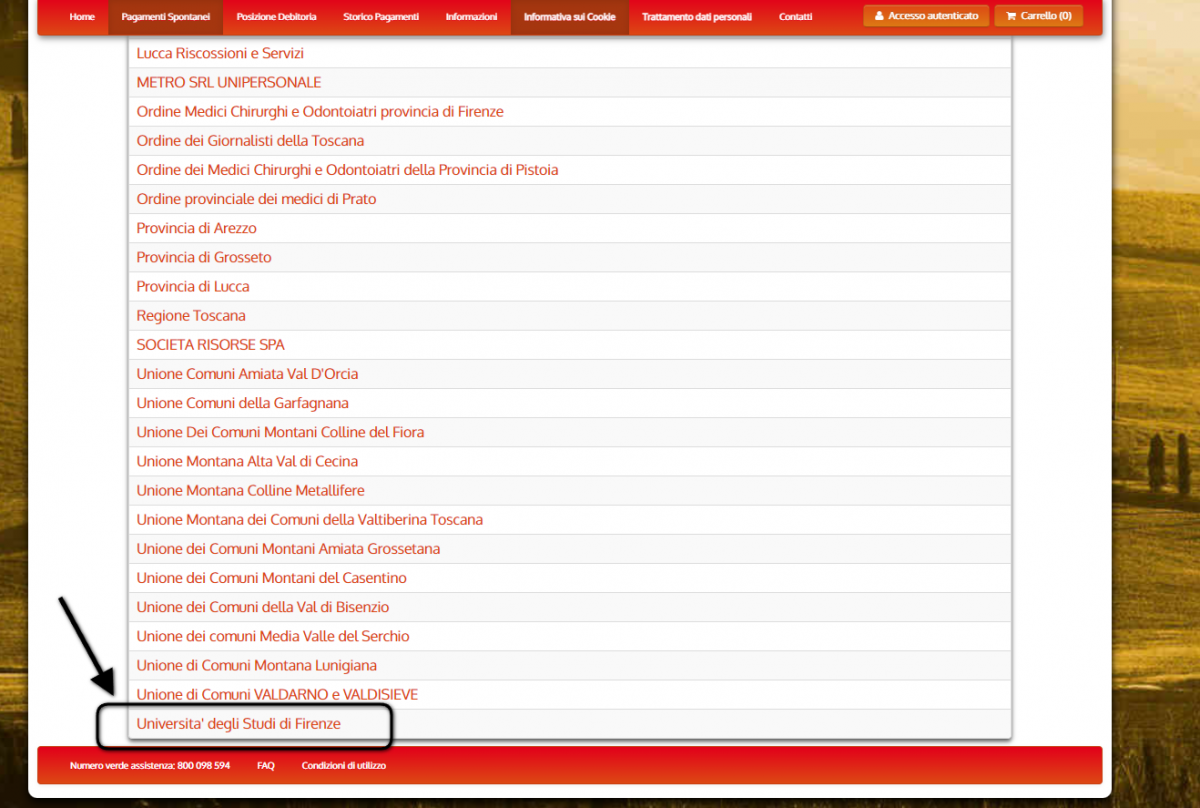Open Informativa sui Cookie page
This screenshot has width=1200, height=808.
[x=569, y=17]
